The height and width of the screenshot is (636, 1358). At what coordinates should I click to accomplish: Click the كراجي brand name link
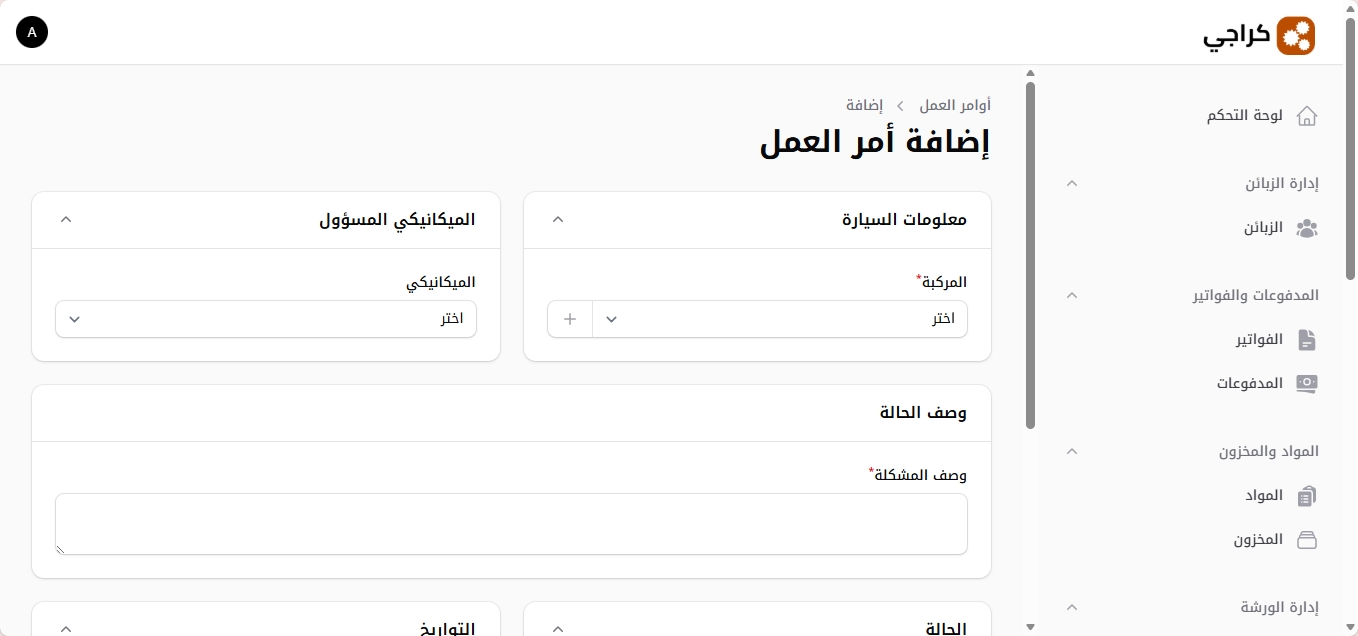click(x=1236, y=36)
